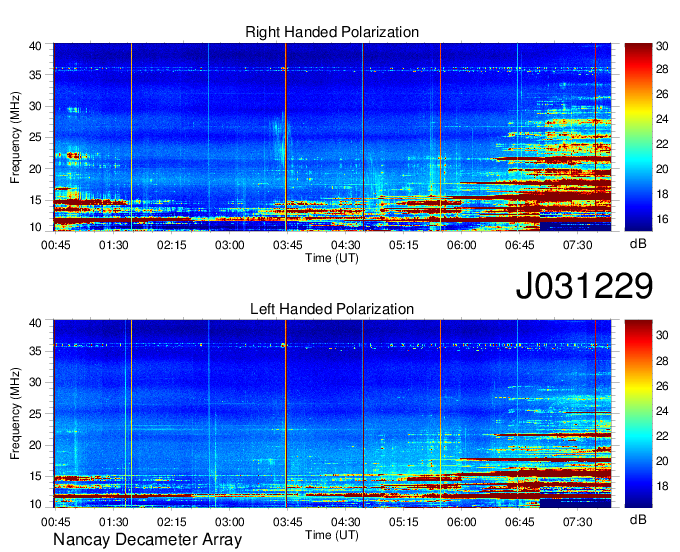Click the 04:30 time tick of the left-handed plot
680x552 pixels.
click(x=346, y=522)
